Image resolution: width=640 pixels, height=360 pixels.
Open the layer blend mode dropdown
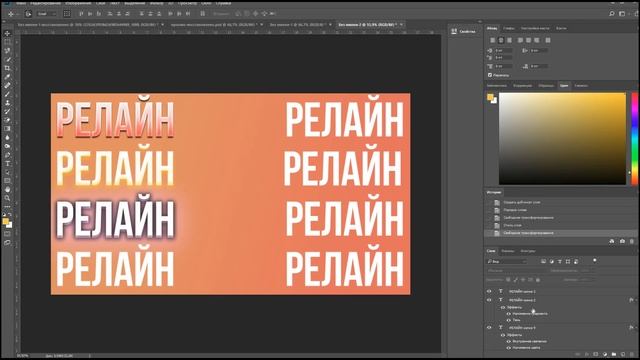[516, 271]
